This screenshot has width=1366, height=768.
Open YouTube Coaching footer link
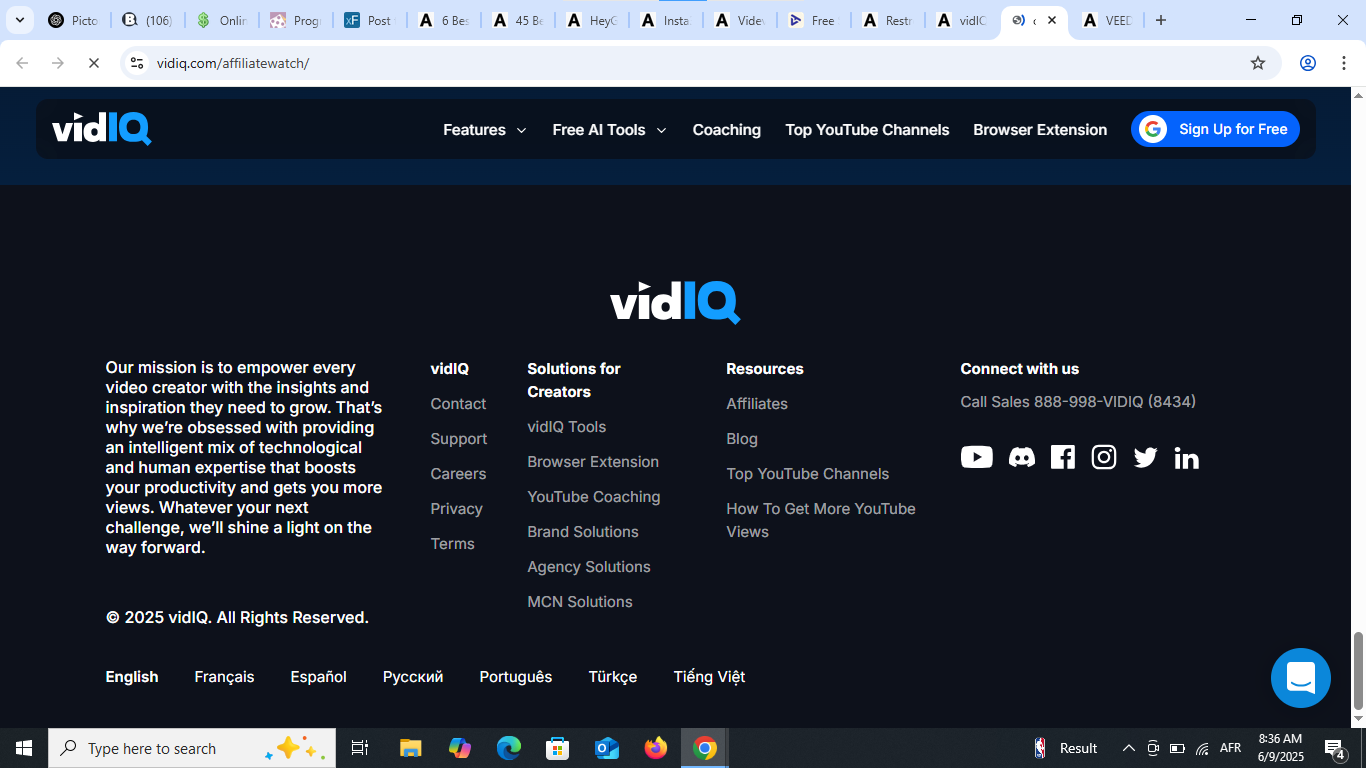pos(594,497)
